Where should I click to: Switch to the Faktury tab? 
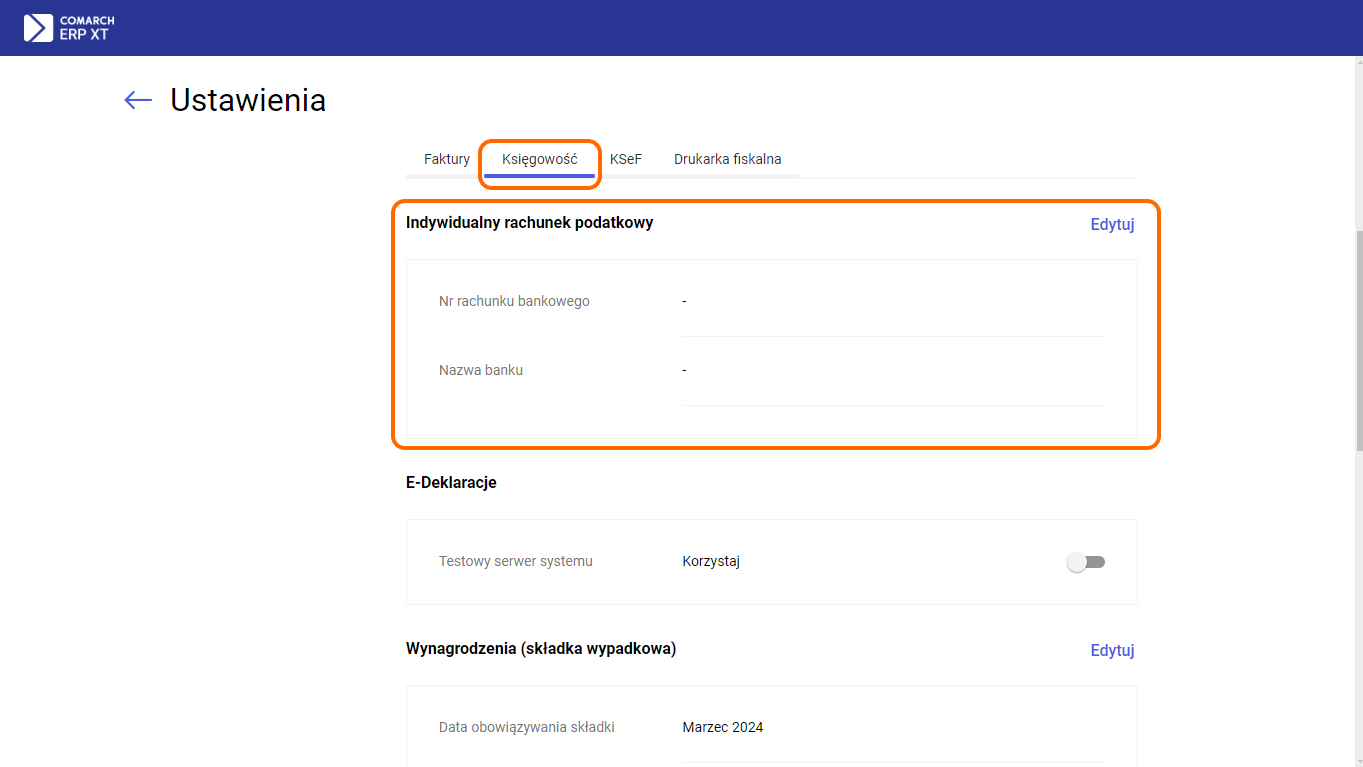pos(446,159)
